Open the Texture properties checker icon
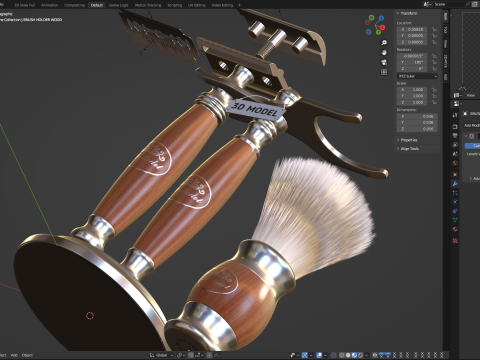The image size is (480, 360). [x=455, y=240]
